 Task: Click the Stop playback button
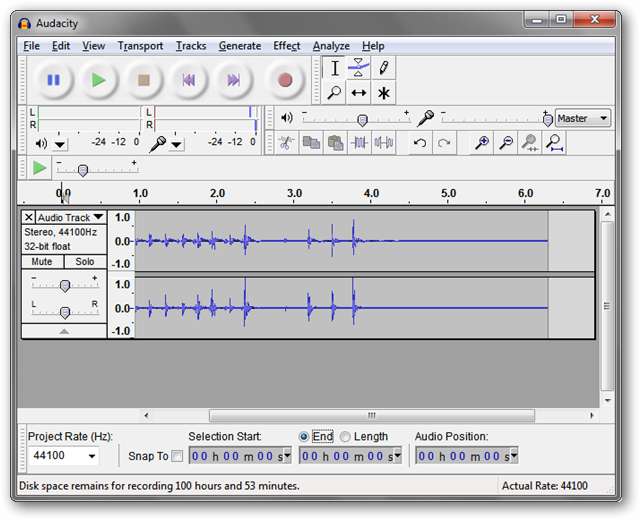tap(143, 80)
